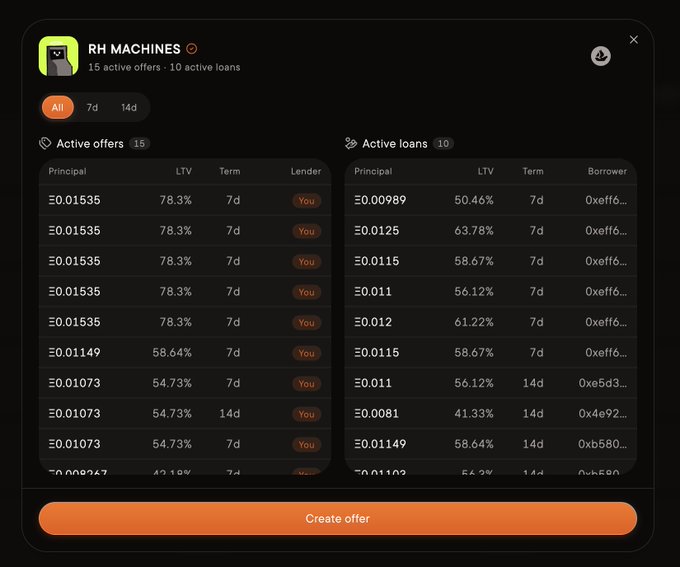The width and height of the screenshot is (680, 567).
Task: Click the Active offers count badge 15
Action: tap(139, 144)
